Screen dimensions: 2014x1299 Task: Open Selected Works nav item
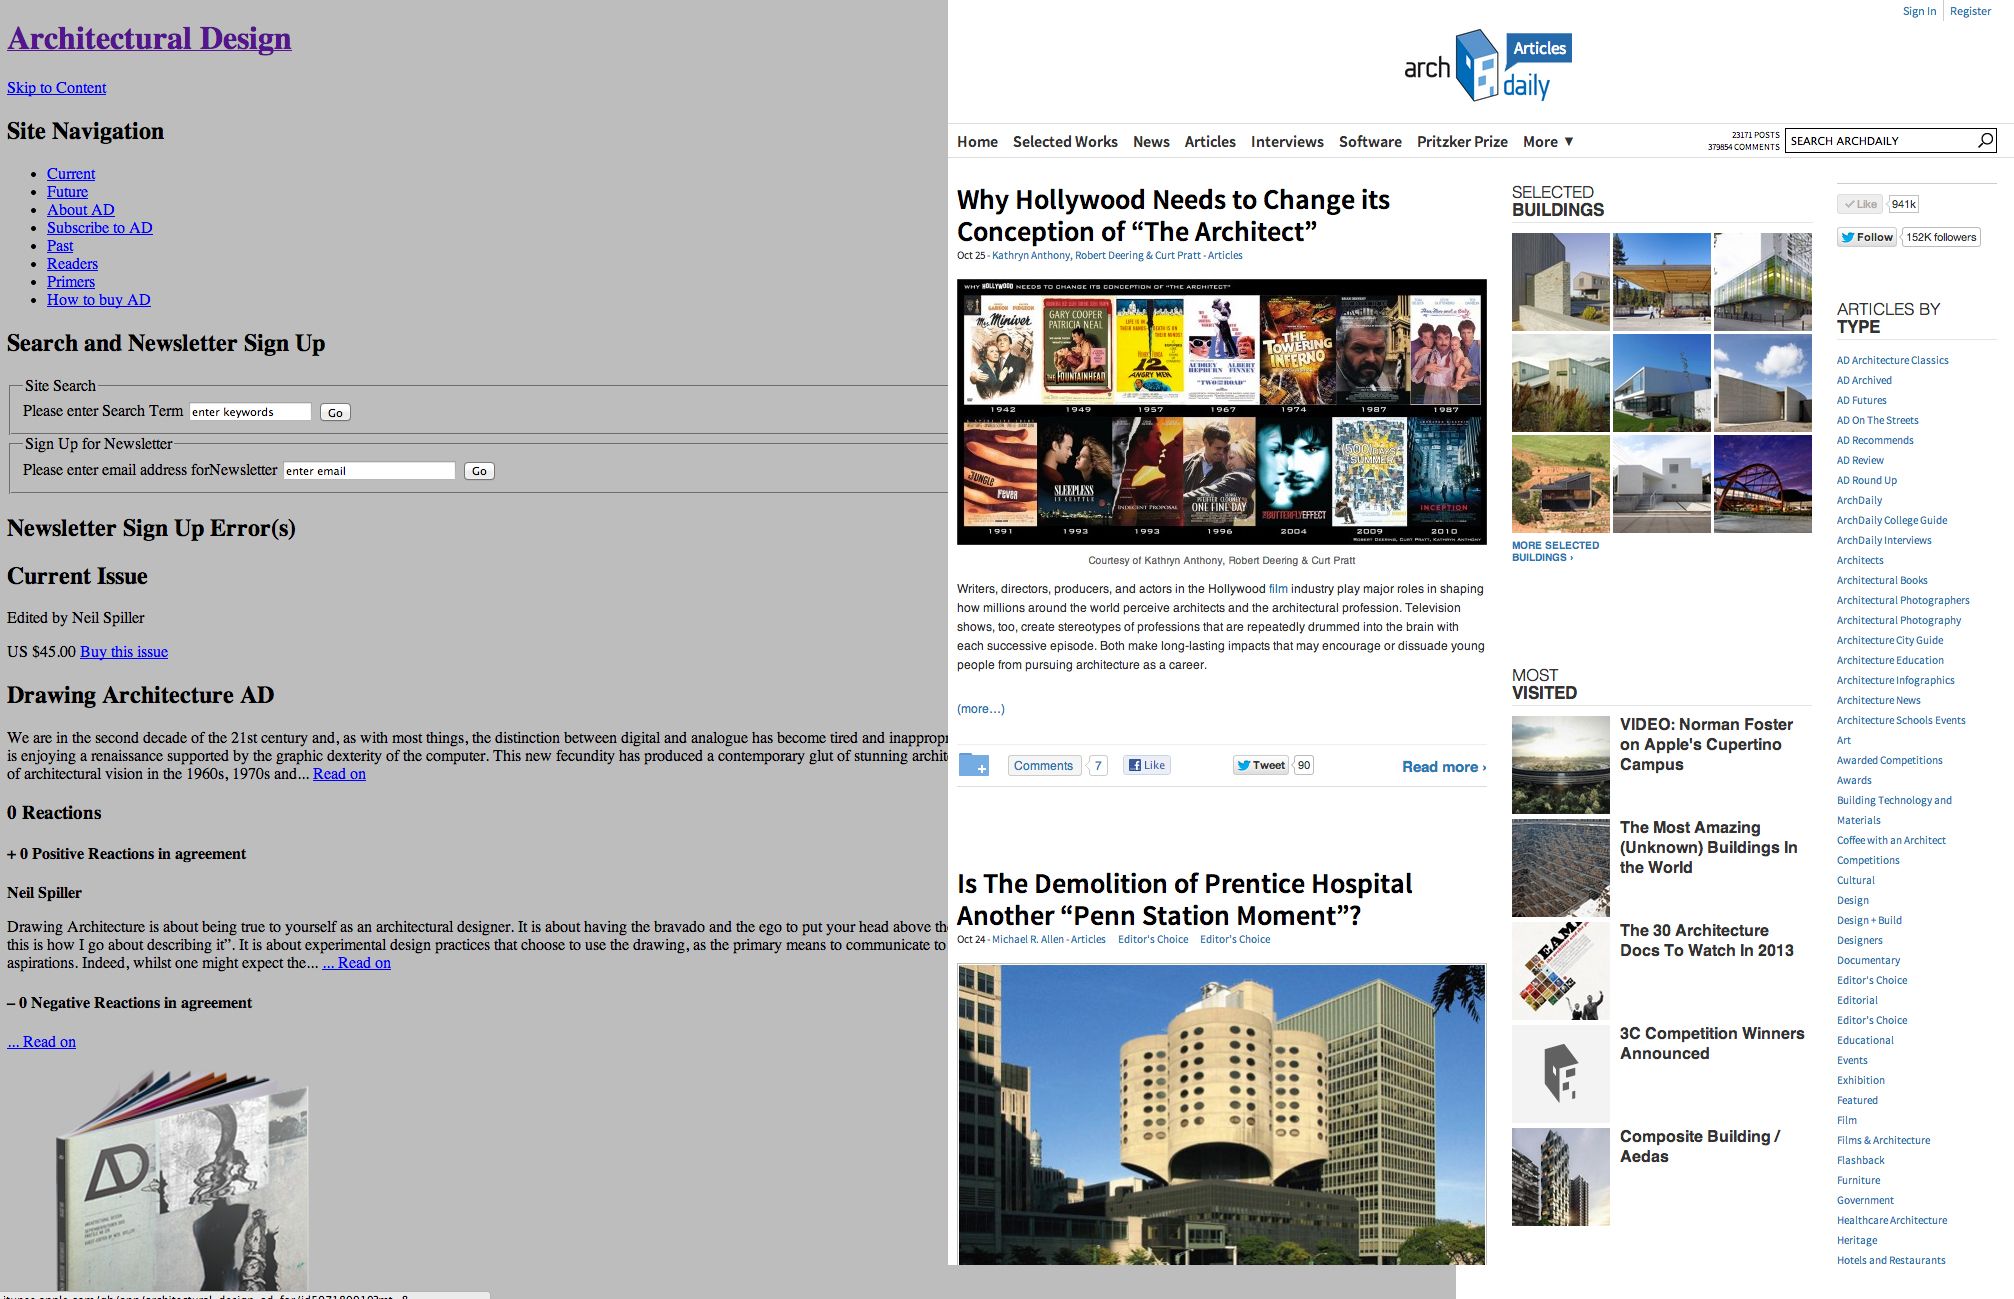click(x=1065, y=142)
